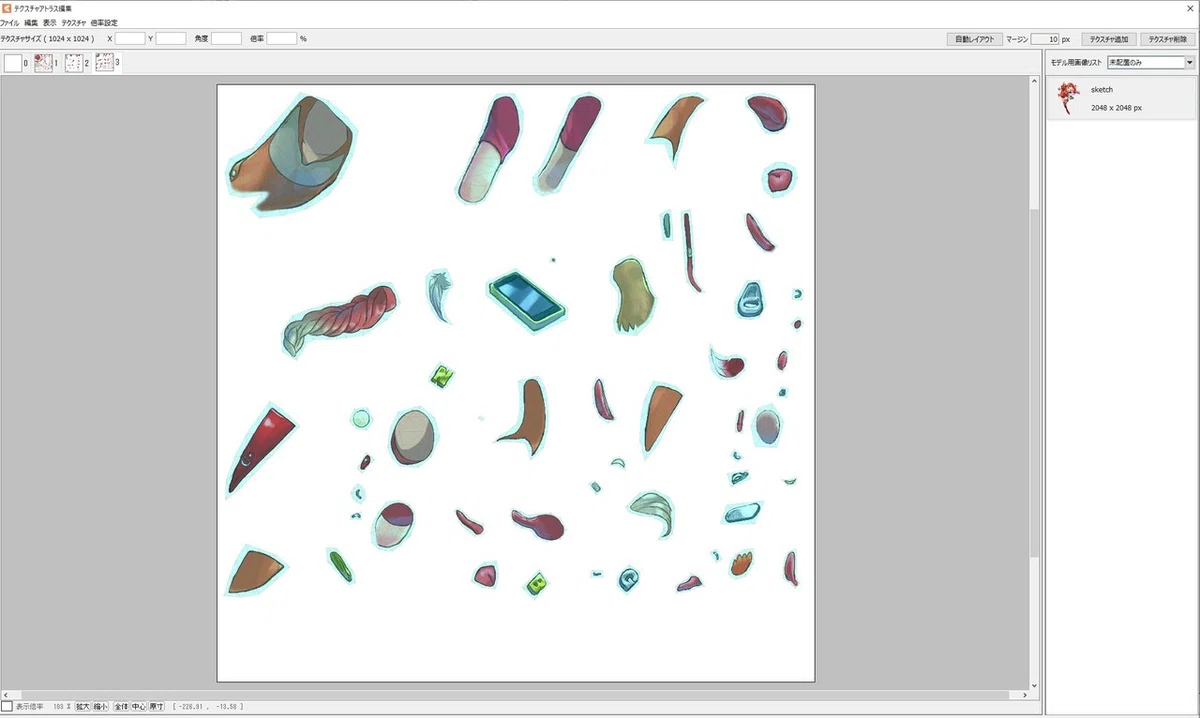The image size is (1200, 718).
Task: Select the small pale green circle piece
Action: 361,417
